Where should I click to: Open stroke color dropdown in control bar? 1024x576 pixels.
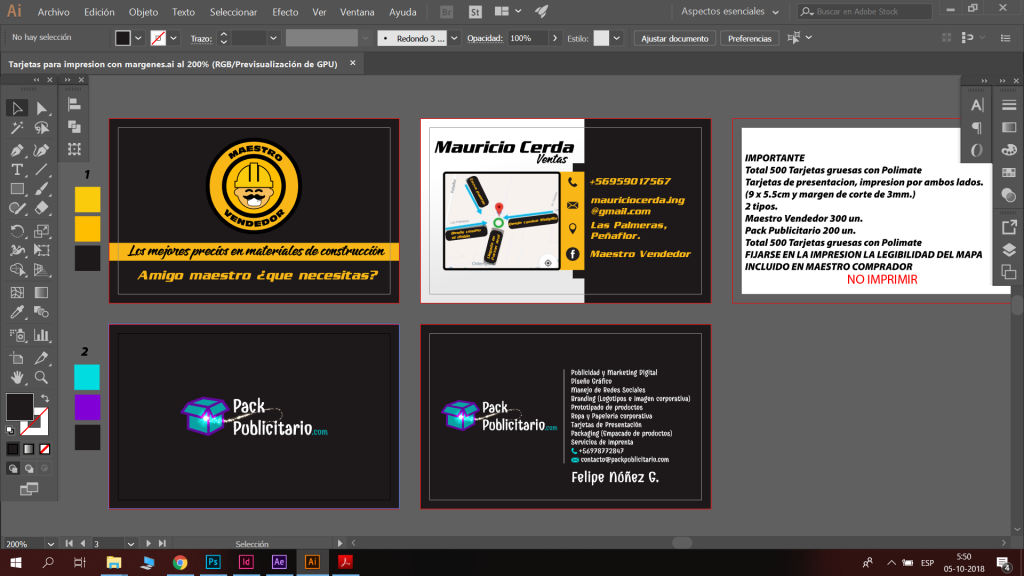tap(174, 39)
